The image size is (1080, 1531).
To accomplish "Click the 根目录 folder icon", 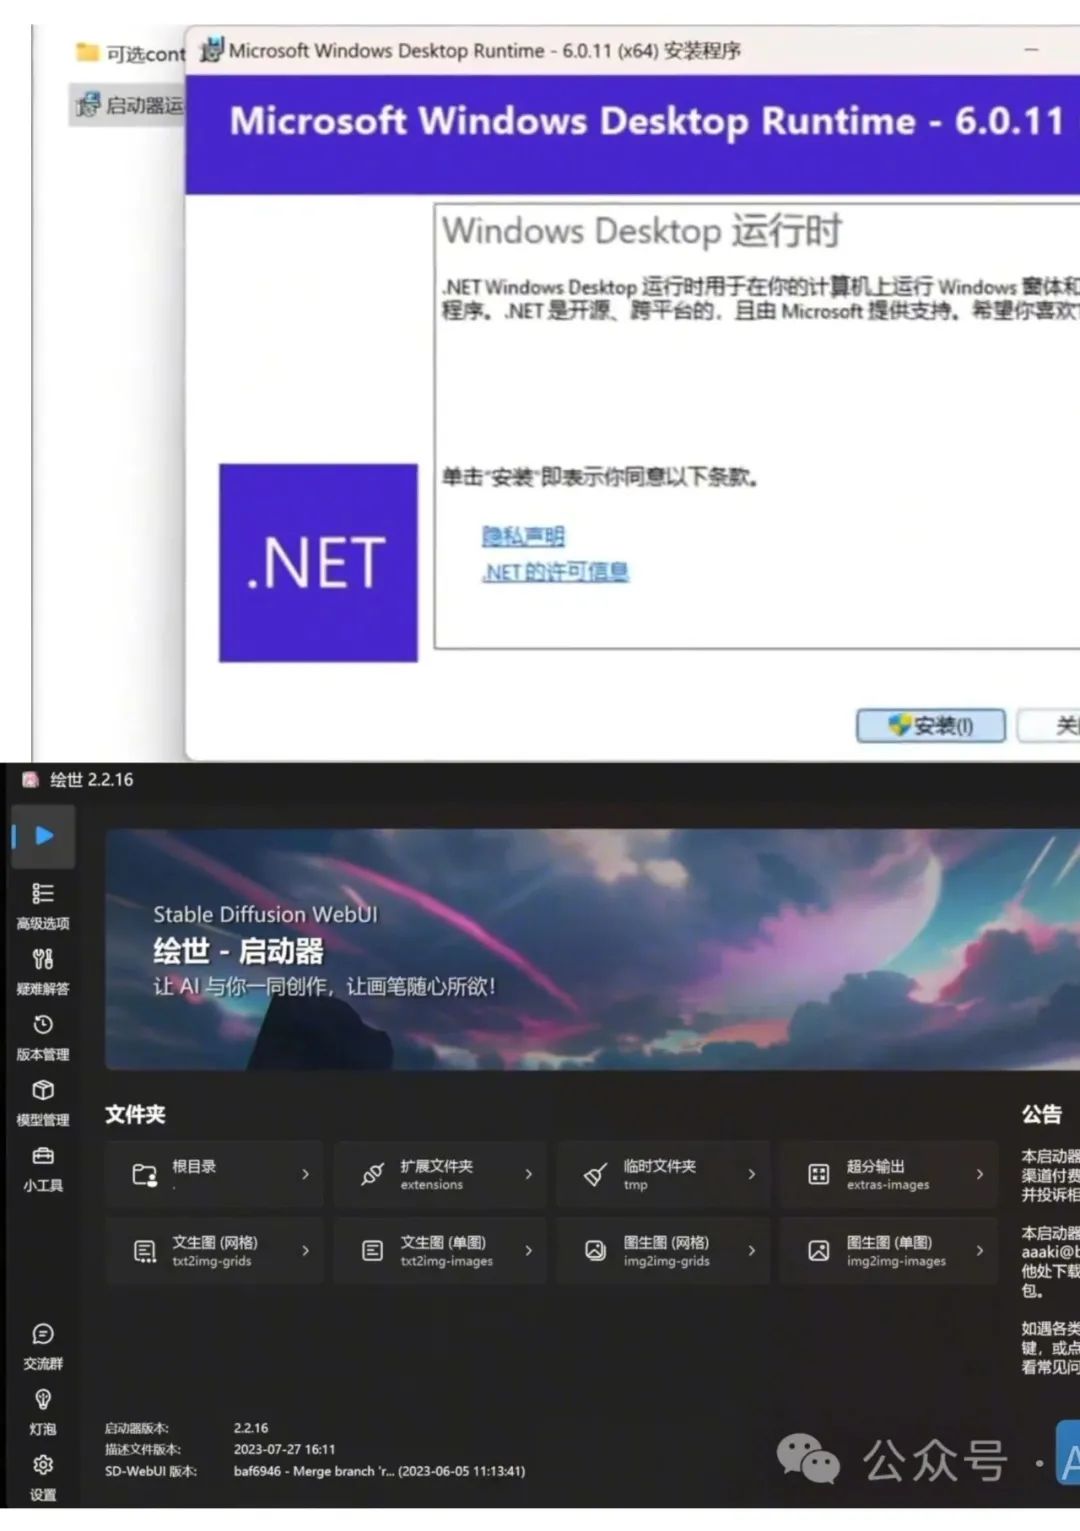I will pyautogui.click(x=145, y=1174).
